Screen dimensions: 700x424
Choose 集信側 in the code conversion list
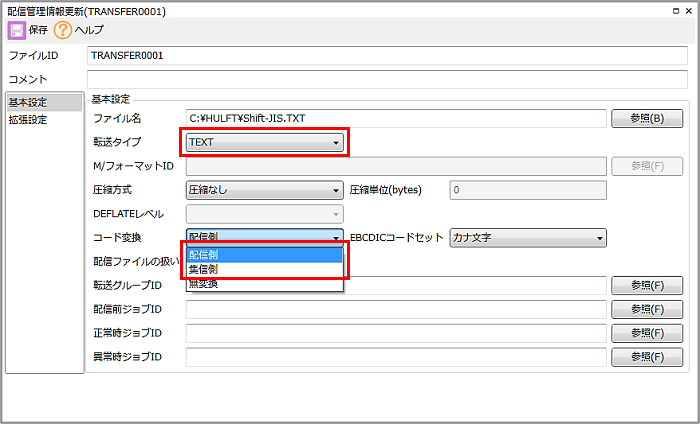click(x=265, y=270)
